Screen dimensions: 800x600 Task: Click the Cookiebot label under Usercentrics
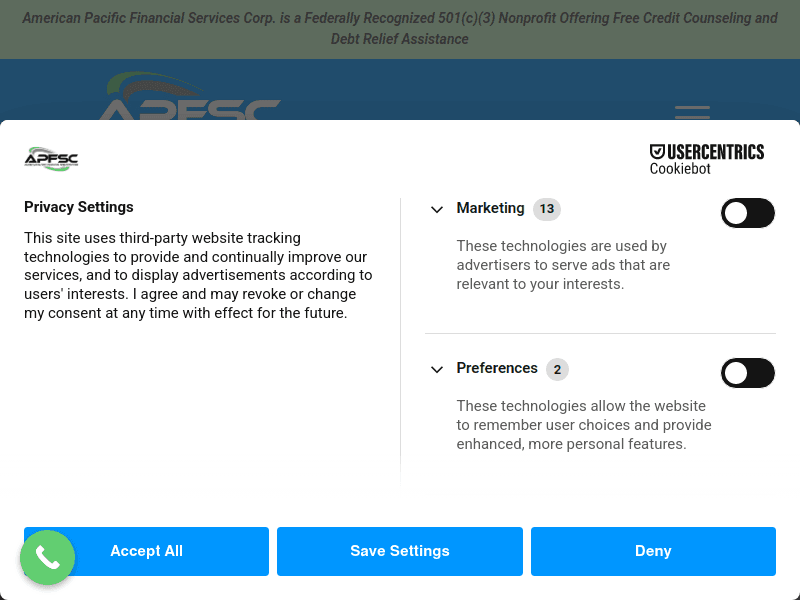click(679, 169)
